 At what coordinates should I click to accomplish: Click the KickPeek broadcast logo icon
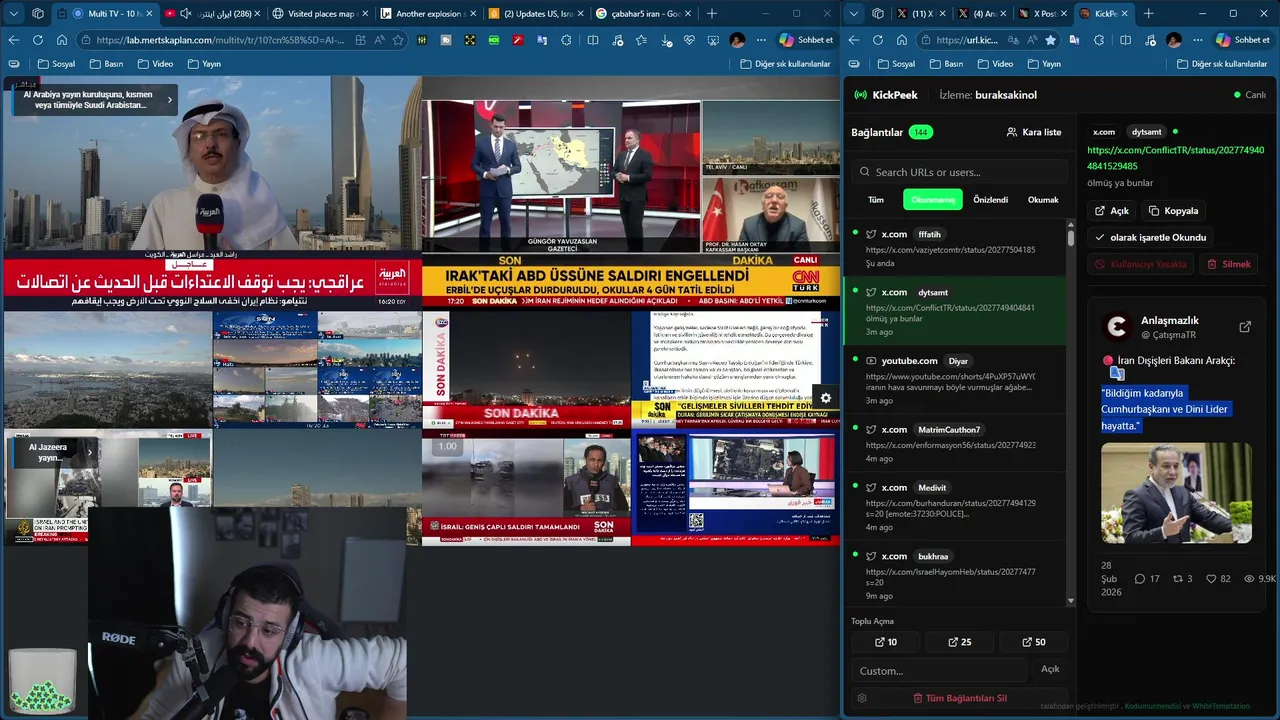point(860,95)
